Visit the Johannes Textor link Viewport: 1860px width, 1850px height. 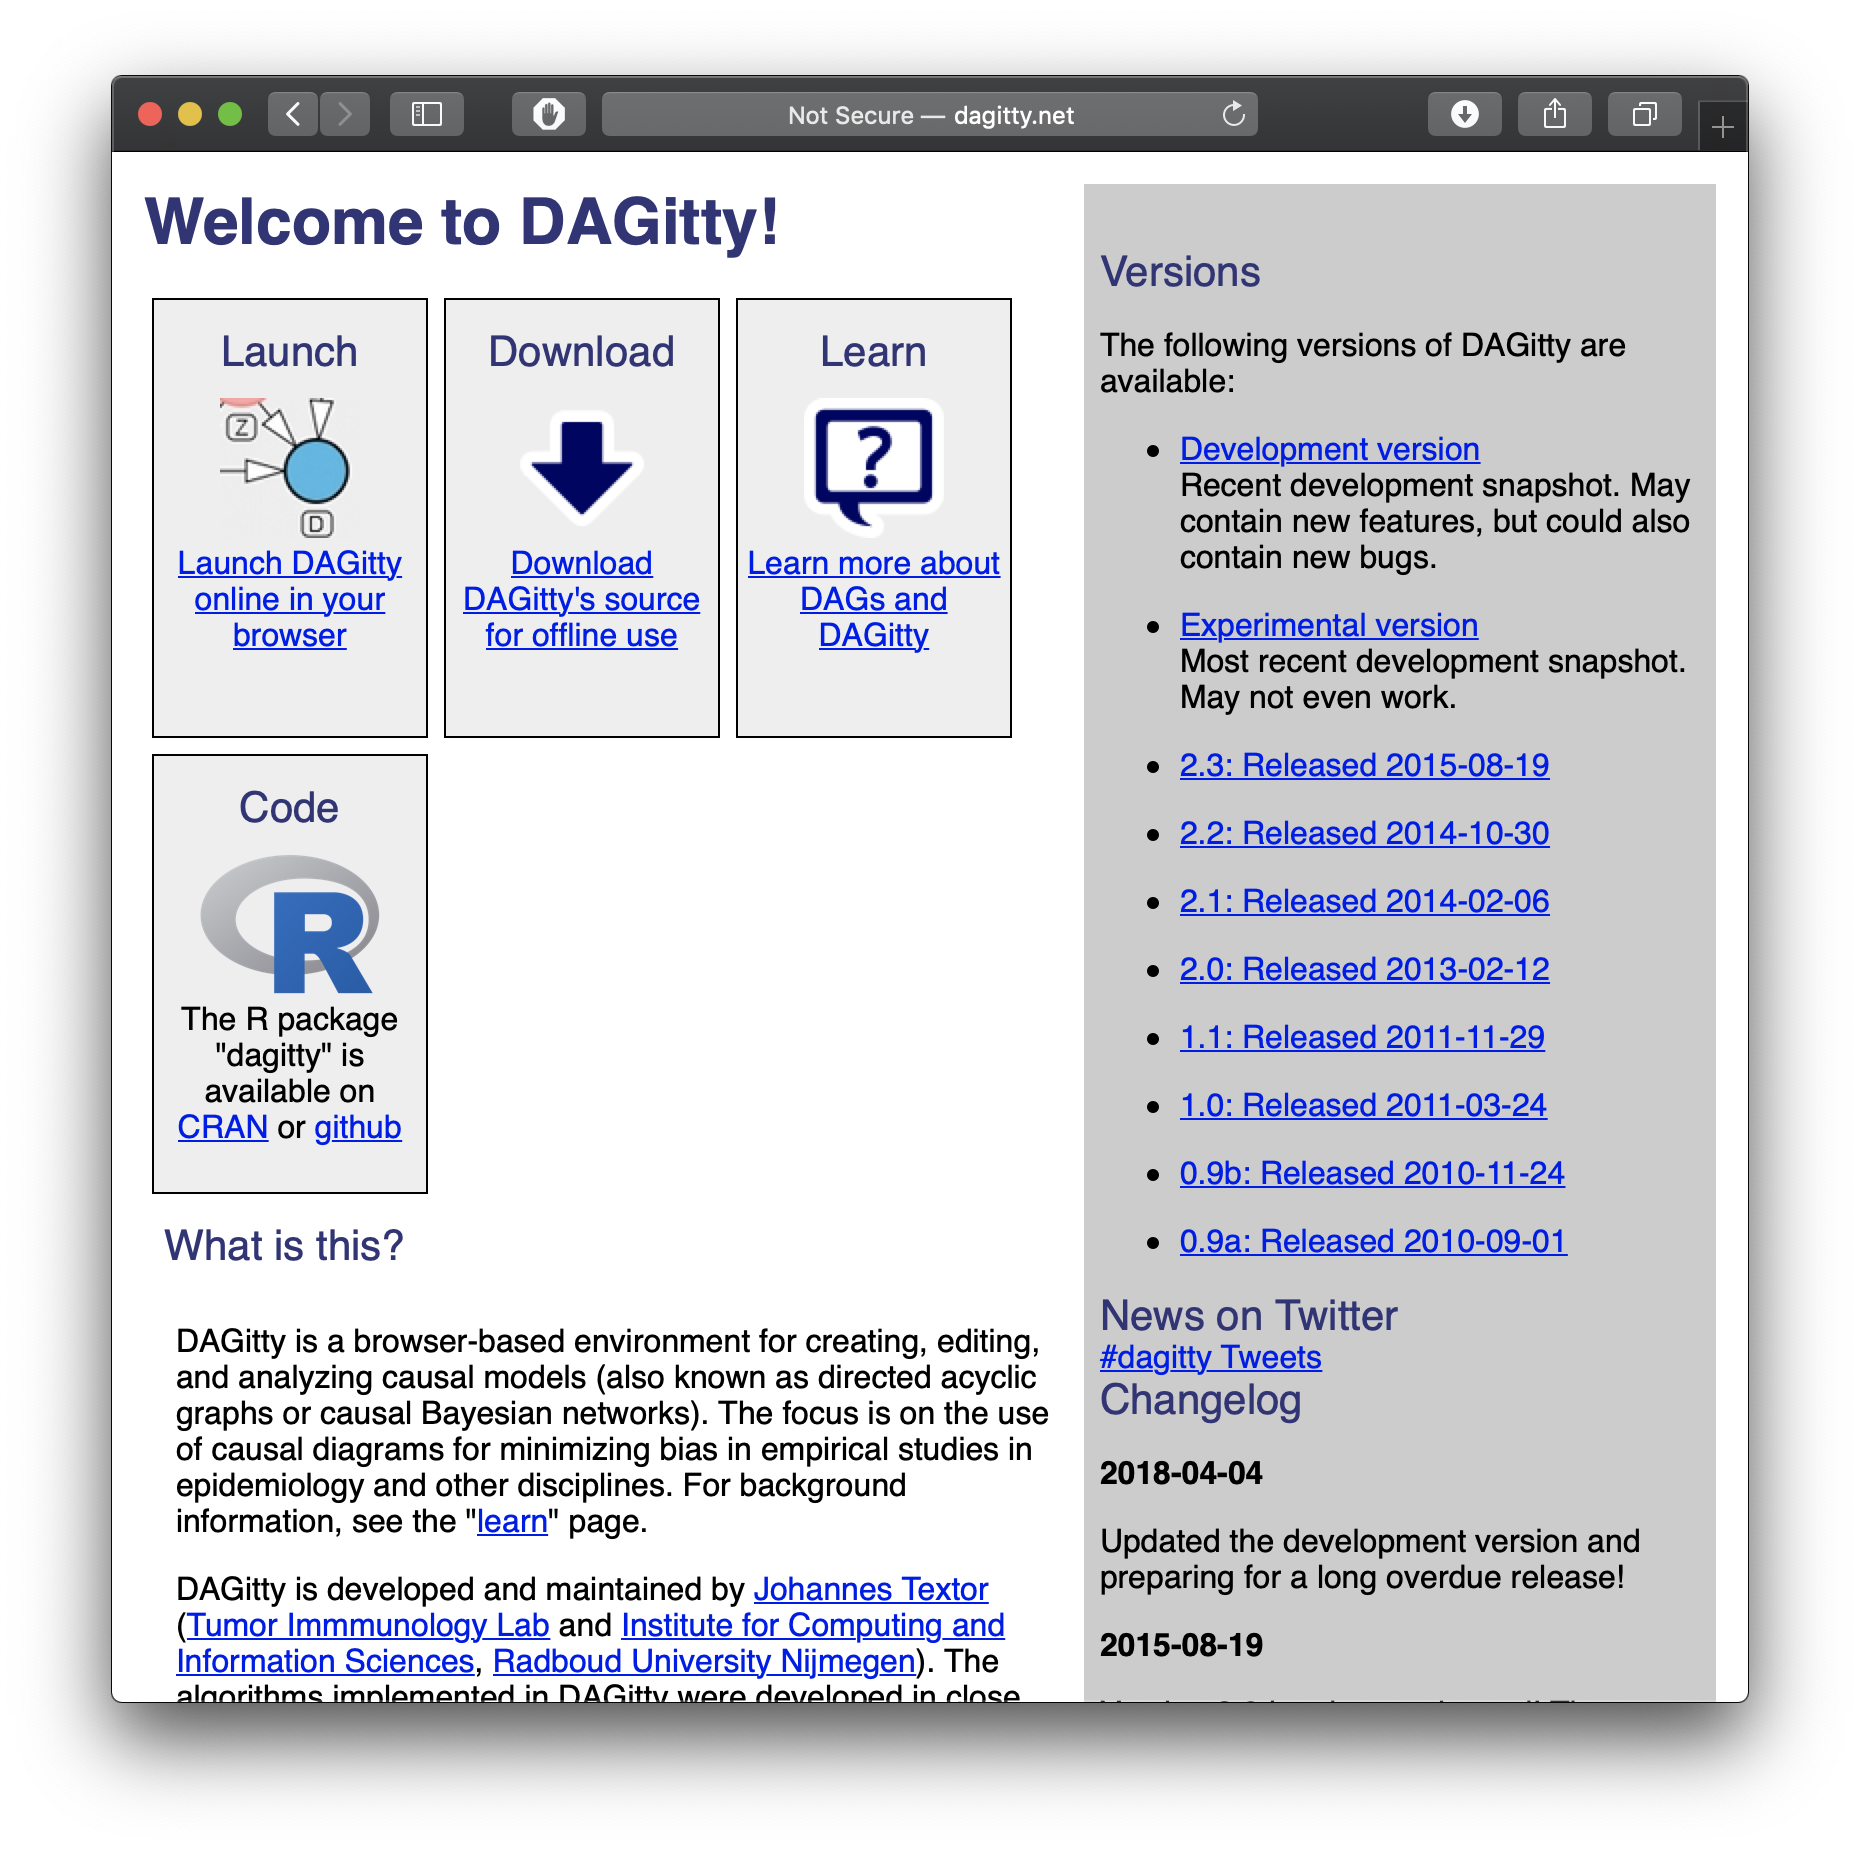tap(870, 1590)
